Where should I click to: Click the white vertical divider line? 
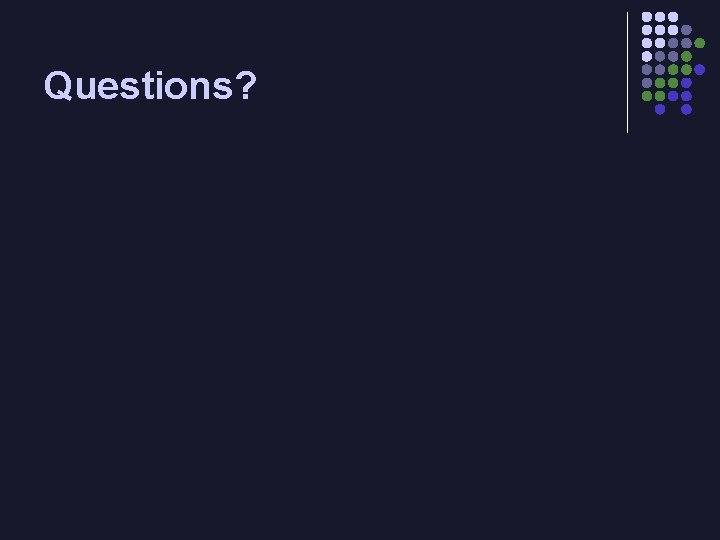pos(627,72)
